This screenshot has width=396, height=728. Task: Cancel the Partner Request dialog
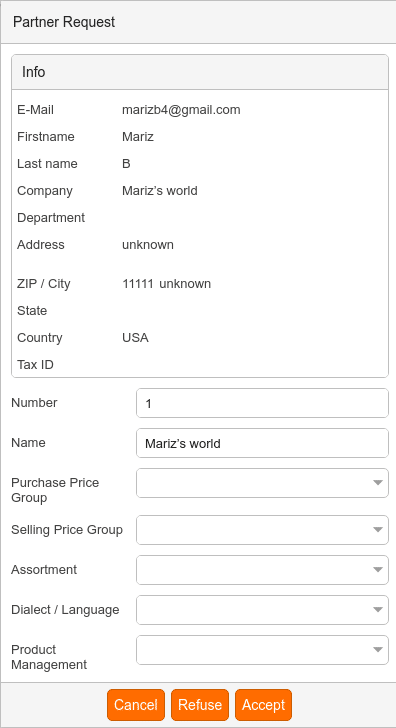pos(136,705)
